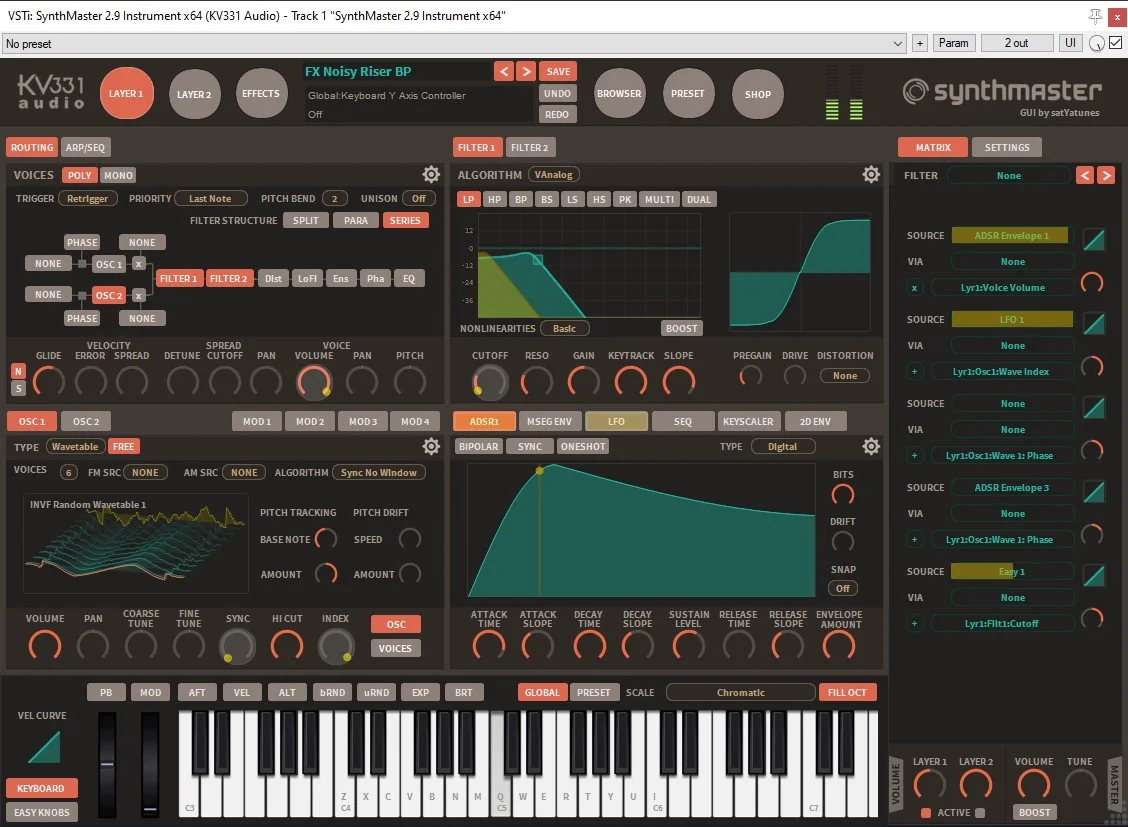This screenshot has height=827, width=1128.
Task: Open the algorithm panel settings gear
Action: [x=871, y=174]
